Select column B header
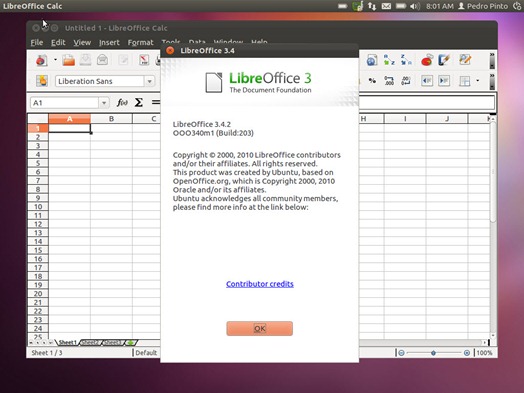 pos(111,119)
